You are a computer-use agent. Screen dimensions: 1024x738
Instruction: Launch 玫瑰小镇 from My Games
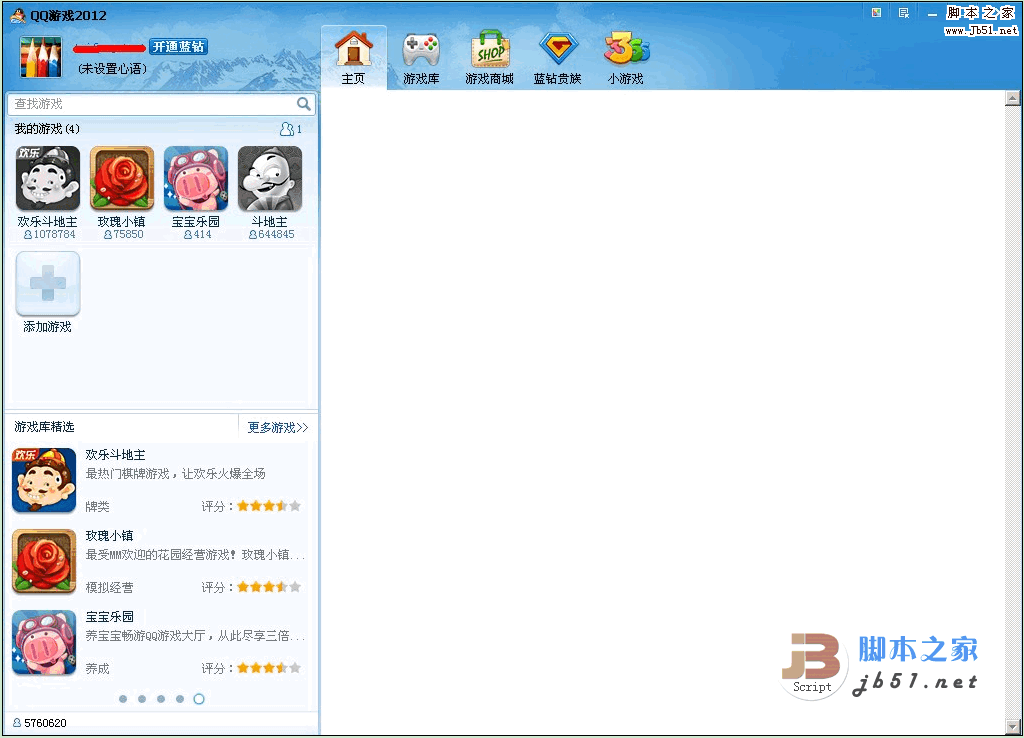click(121, 179)
